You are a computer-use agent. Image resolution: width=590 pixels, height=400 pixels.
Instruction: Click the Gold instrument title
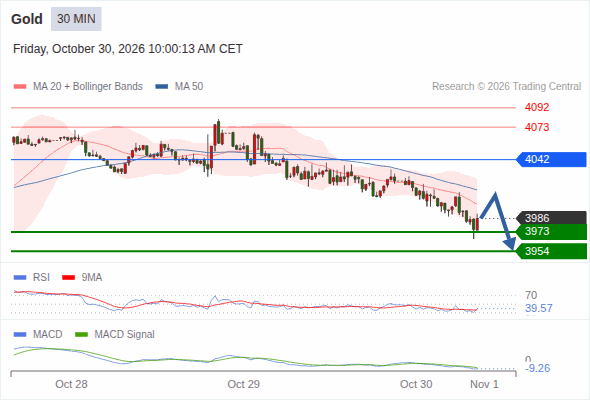click(27, 19)
